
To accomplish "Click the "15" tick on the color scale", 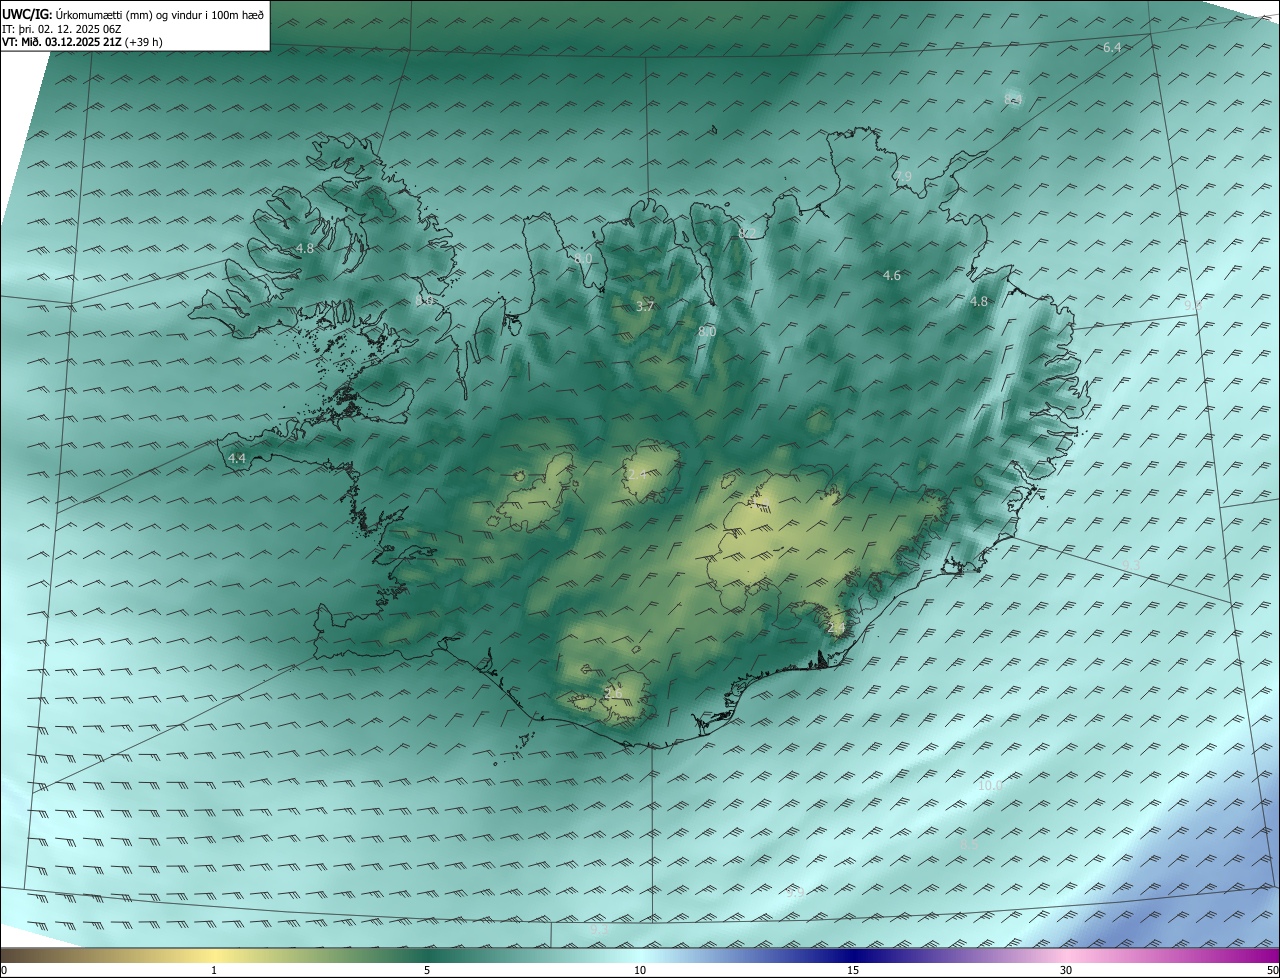I will point(853,970).
